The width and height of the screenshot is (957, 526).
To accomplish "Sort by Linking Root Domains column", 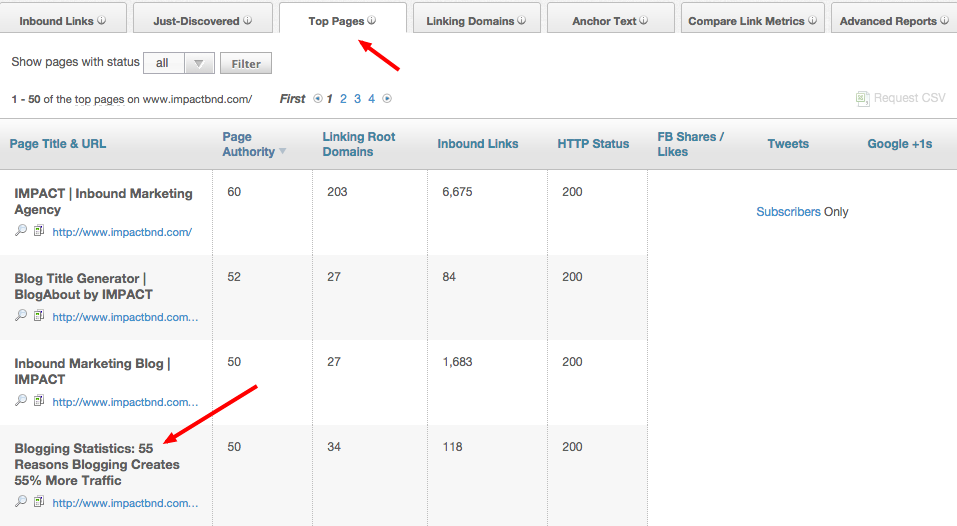I will [359, 144].
